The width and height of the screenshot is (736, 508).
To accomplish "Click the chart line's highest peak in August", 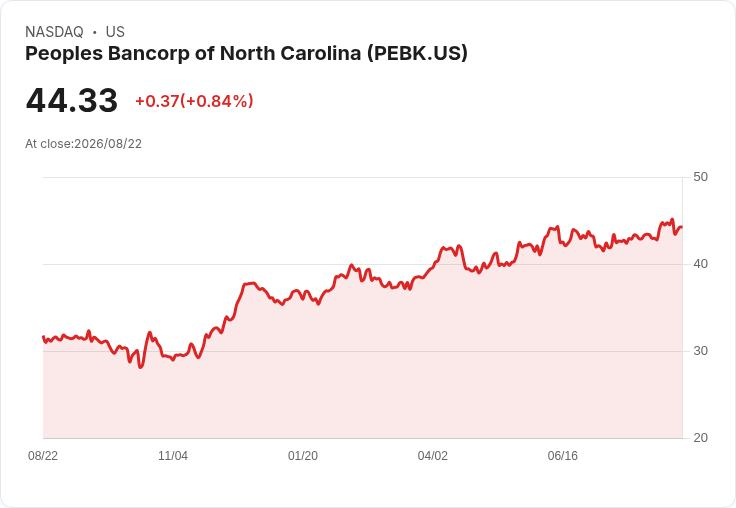I will 672,219.
